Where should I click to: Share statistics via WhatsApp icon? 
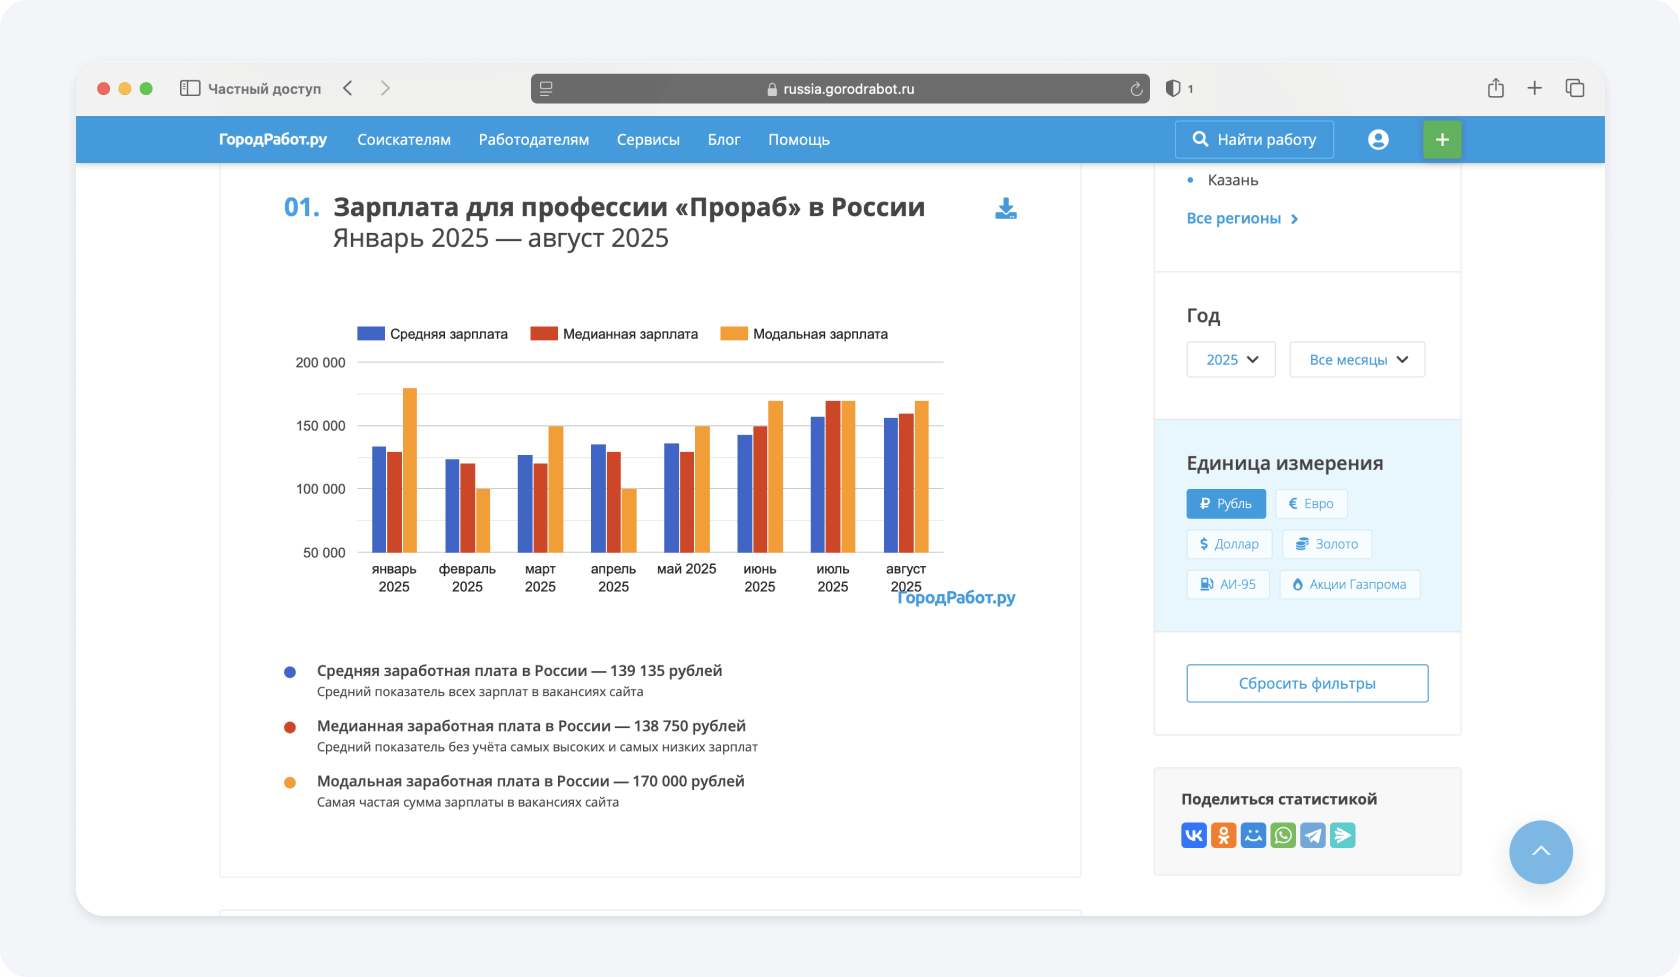point(1283,835)
